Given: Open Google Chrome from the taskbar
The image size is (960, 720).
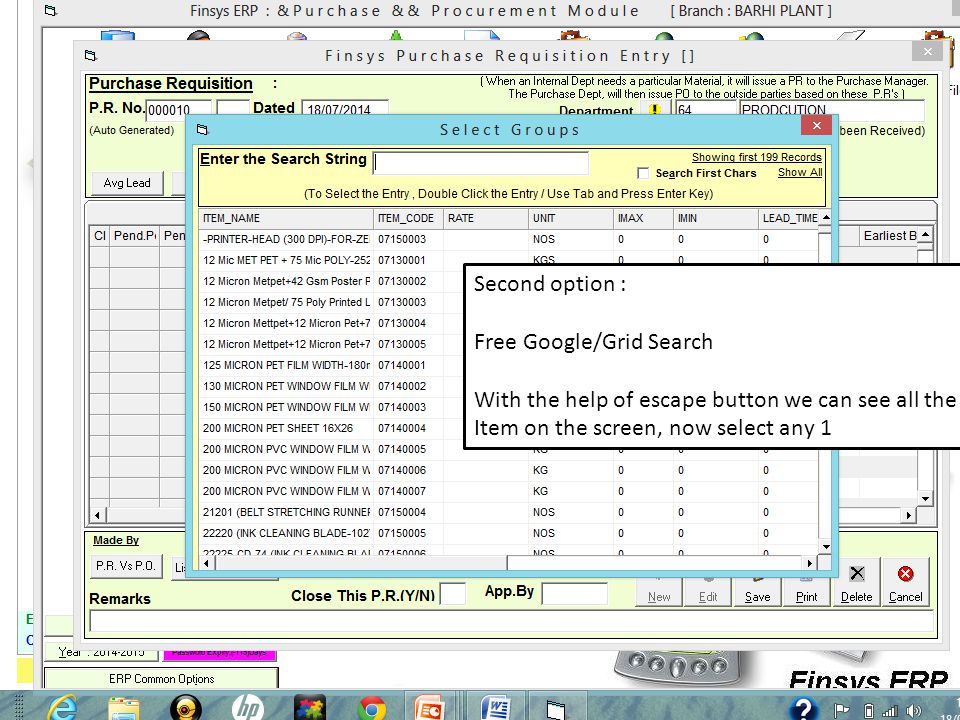Looking at the screenshot, I should click(x=372, y=708).
